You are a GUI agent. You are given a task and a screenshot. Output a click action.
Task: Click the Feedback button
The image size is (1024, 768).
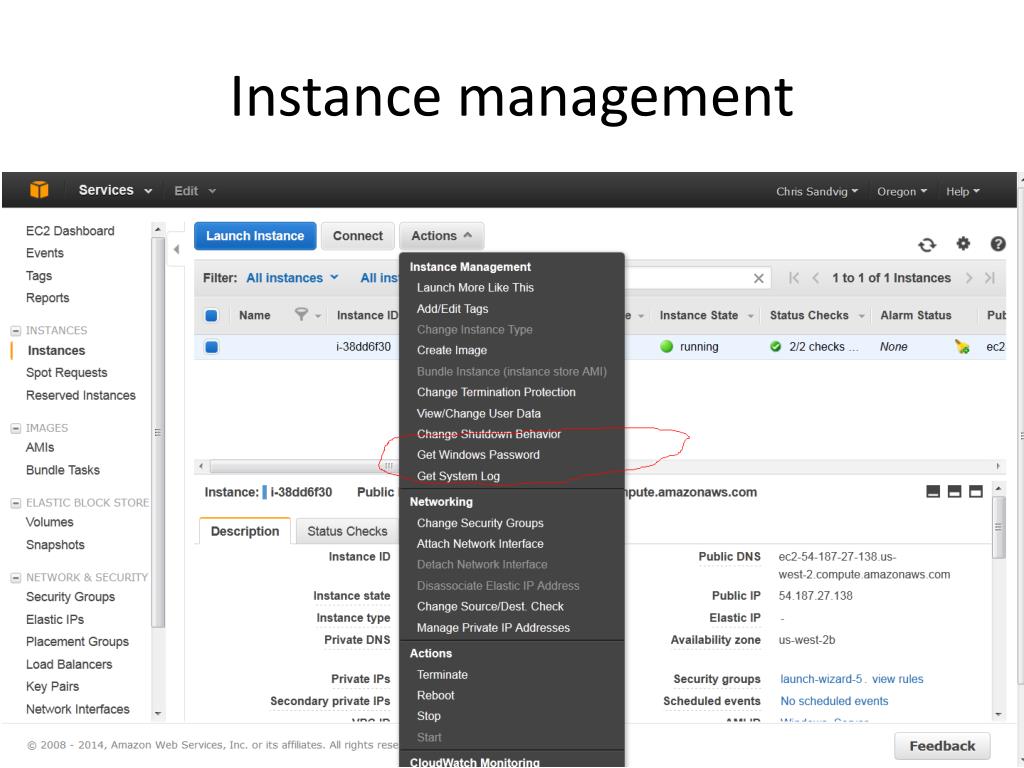pos(942,746)
